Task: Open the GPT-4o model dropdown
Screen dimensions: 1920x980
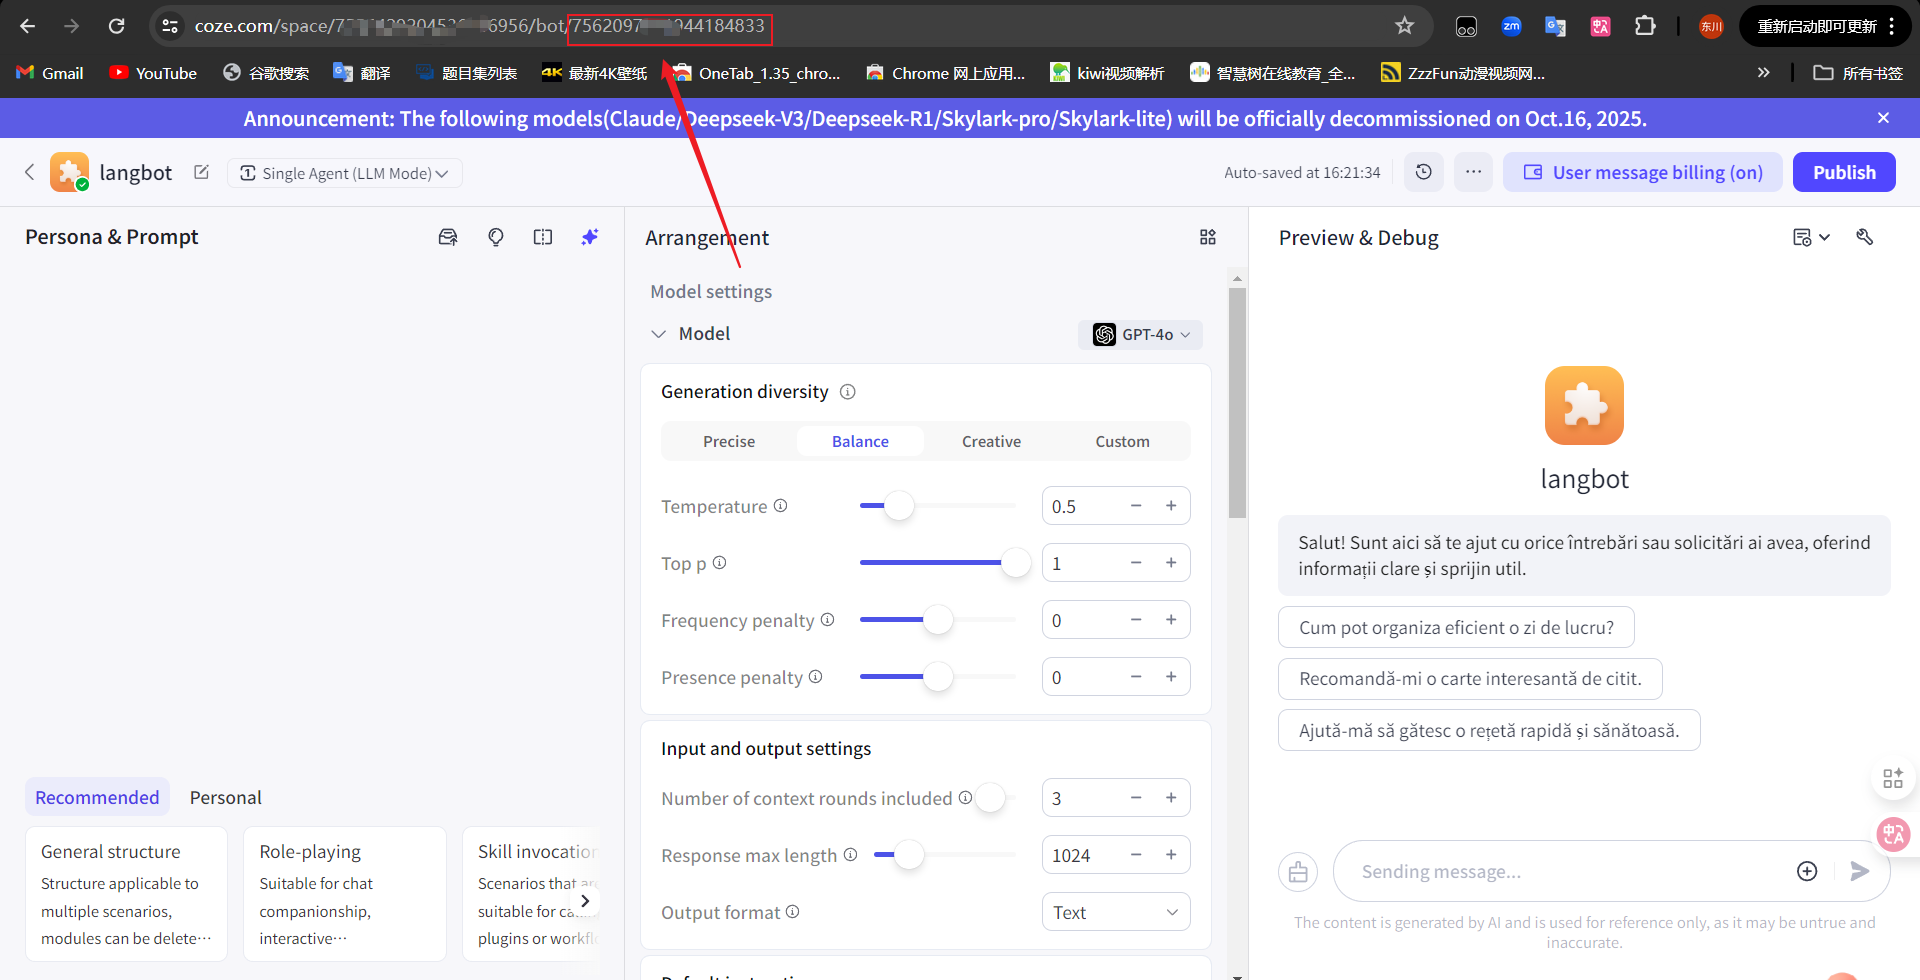Action: [1140, 334]
